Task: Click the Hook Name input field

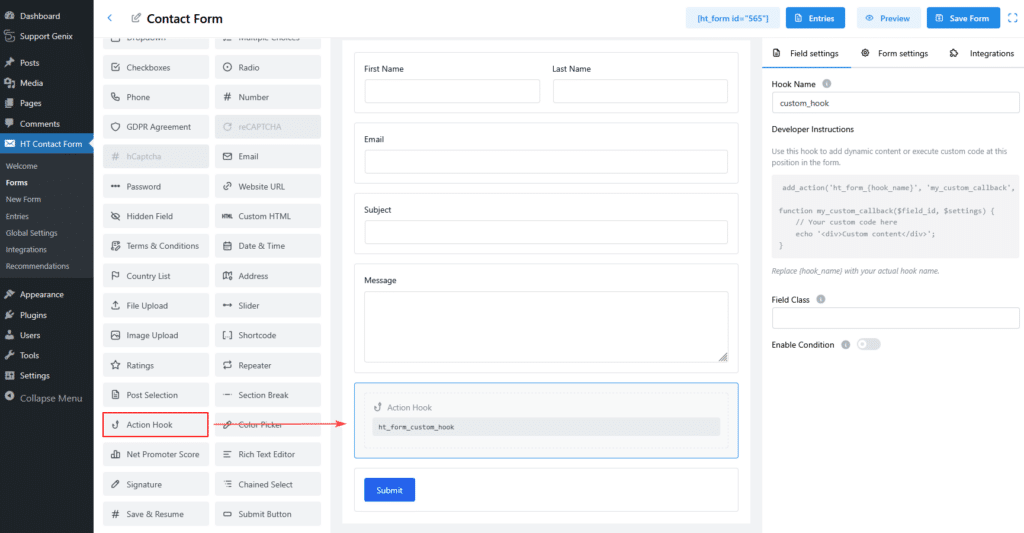Action: 895,103
